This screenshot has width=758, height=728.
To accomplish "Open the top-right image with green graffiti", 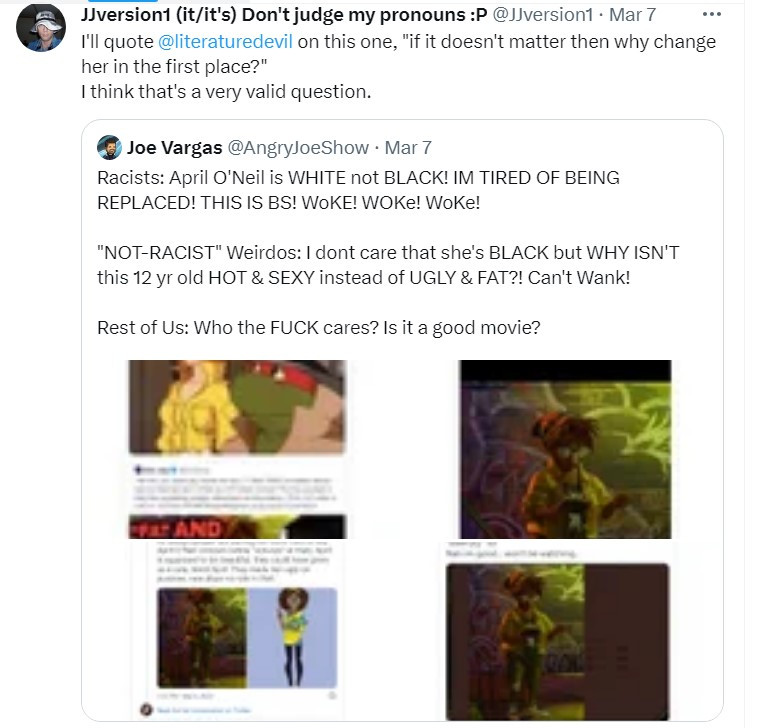I will click(566, 449).
